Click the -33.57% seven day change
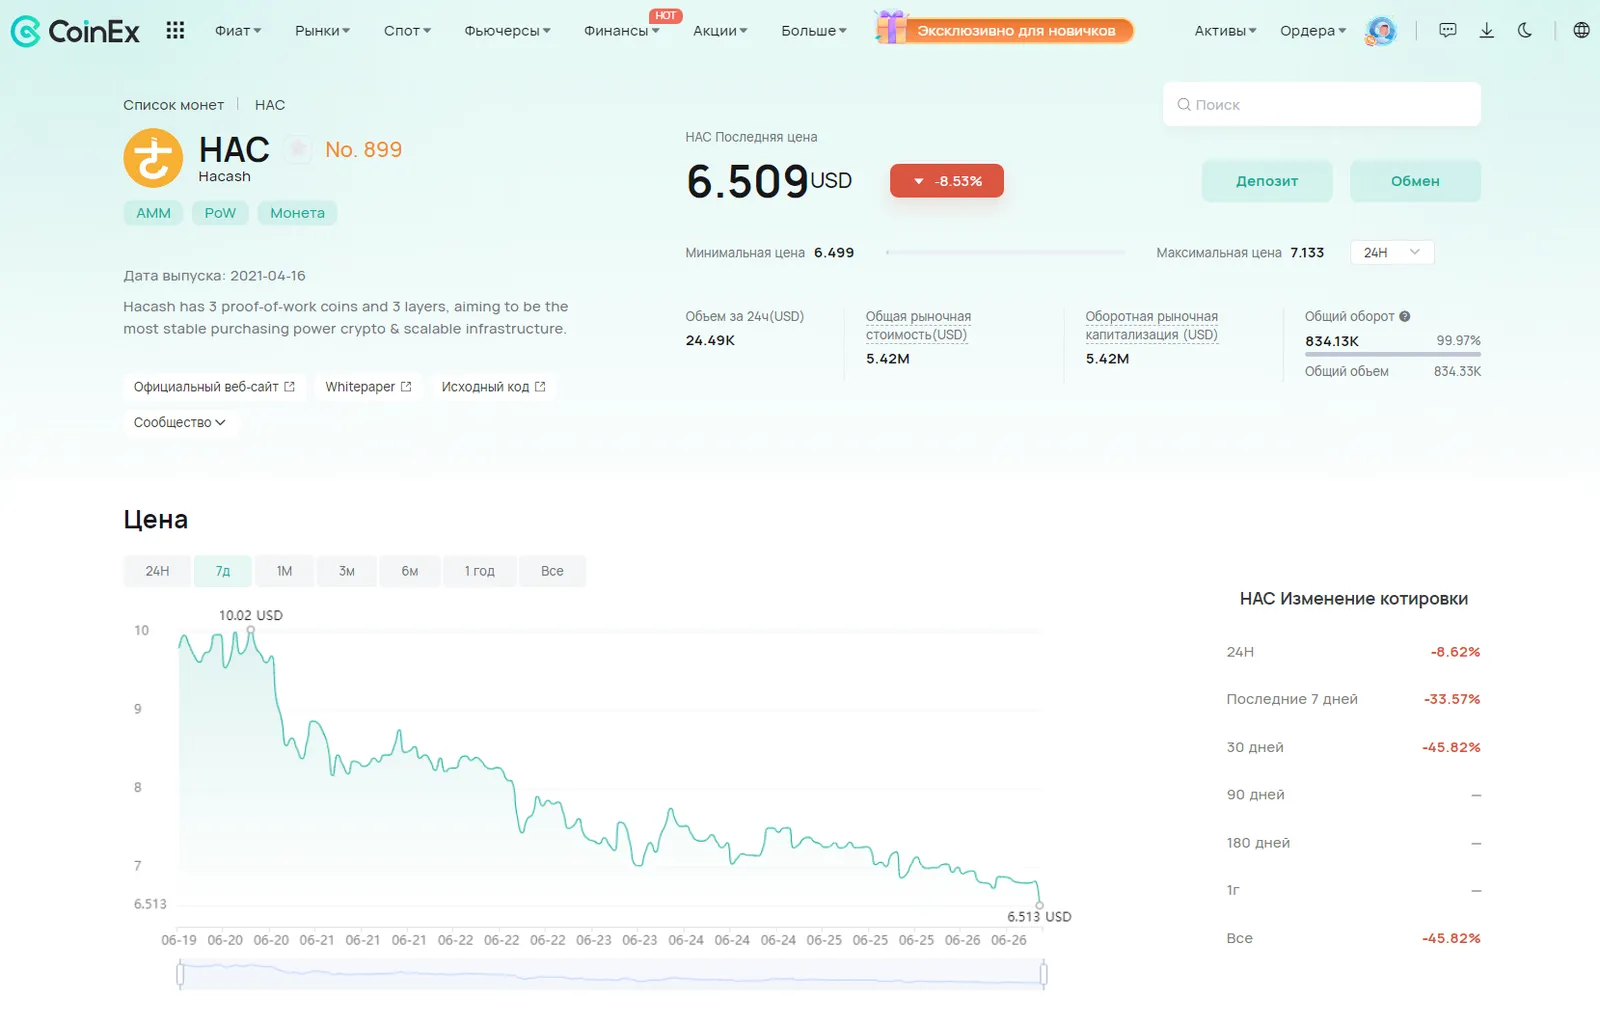1600x1022 pixels. [x=1452, y=699]
